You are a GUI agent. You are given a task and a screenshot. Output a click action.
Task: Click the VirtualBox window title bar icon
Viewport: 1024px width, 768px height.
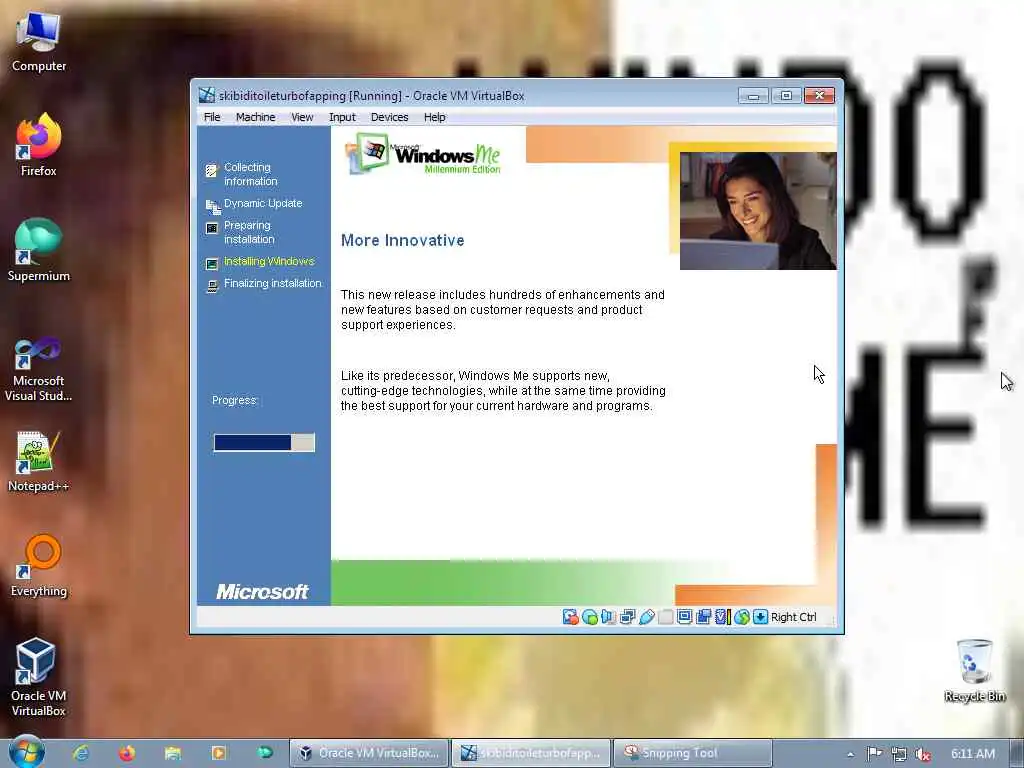coord(207,95)
